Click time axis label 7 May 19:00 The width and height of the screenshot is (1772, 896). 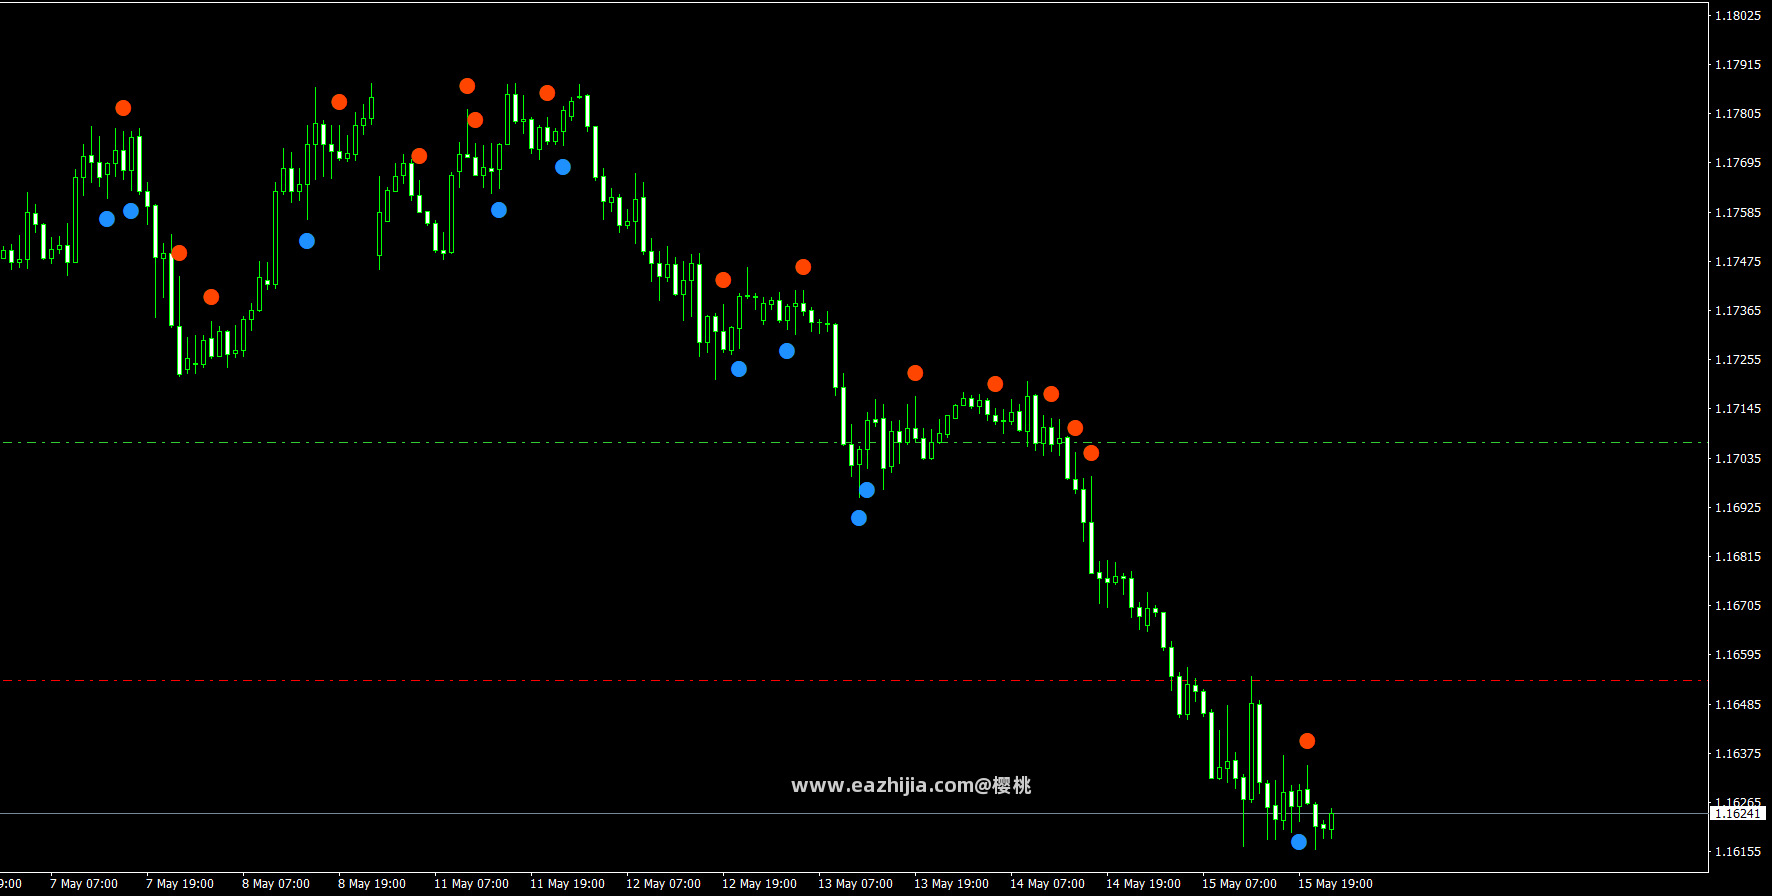pyautogui.click(x=180, y=884)
